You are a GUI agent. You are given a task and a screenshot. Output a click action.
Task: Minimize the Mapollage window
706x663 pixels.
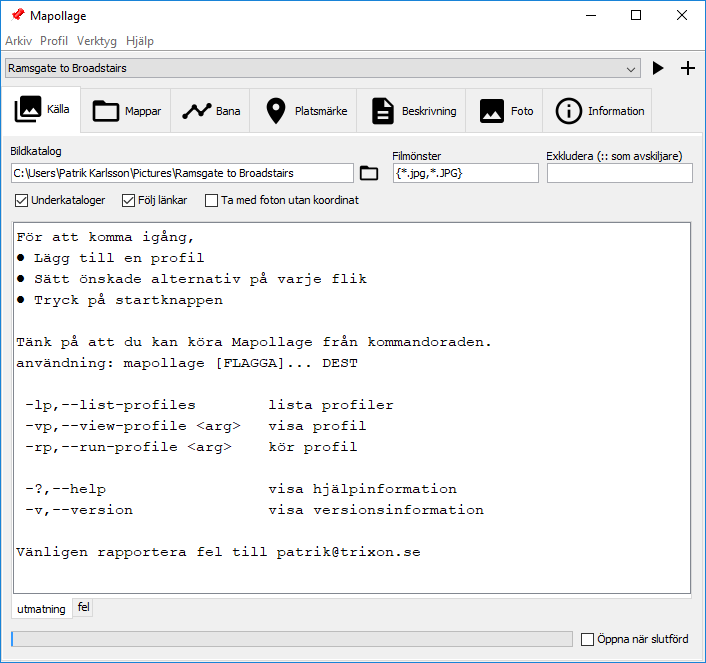(591, 15)
